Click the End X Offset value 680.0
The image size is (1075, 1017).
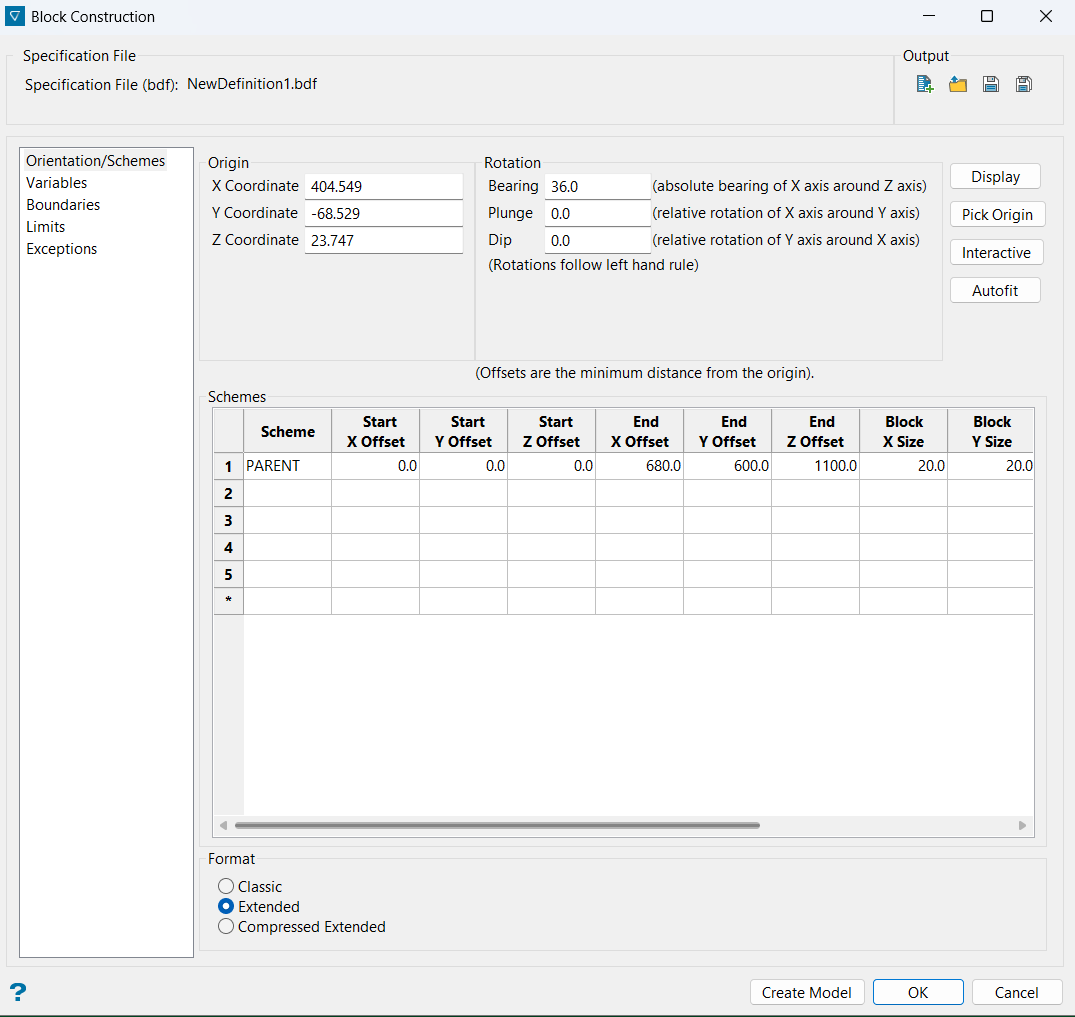(640, 466)
